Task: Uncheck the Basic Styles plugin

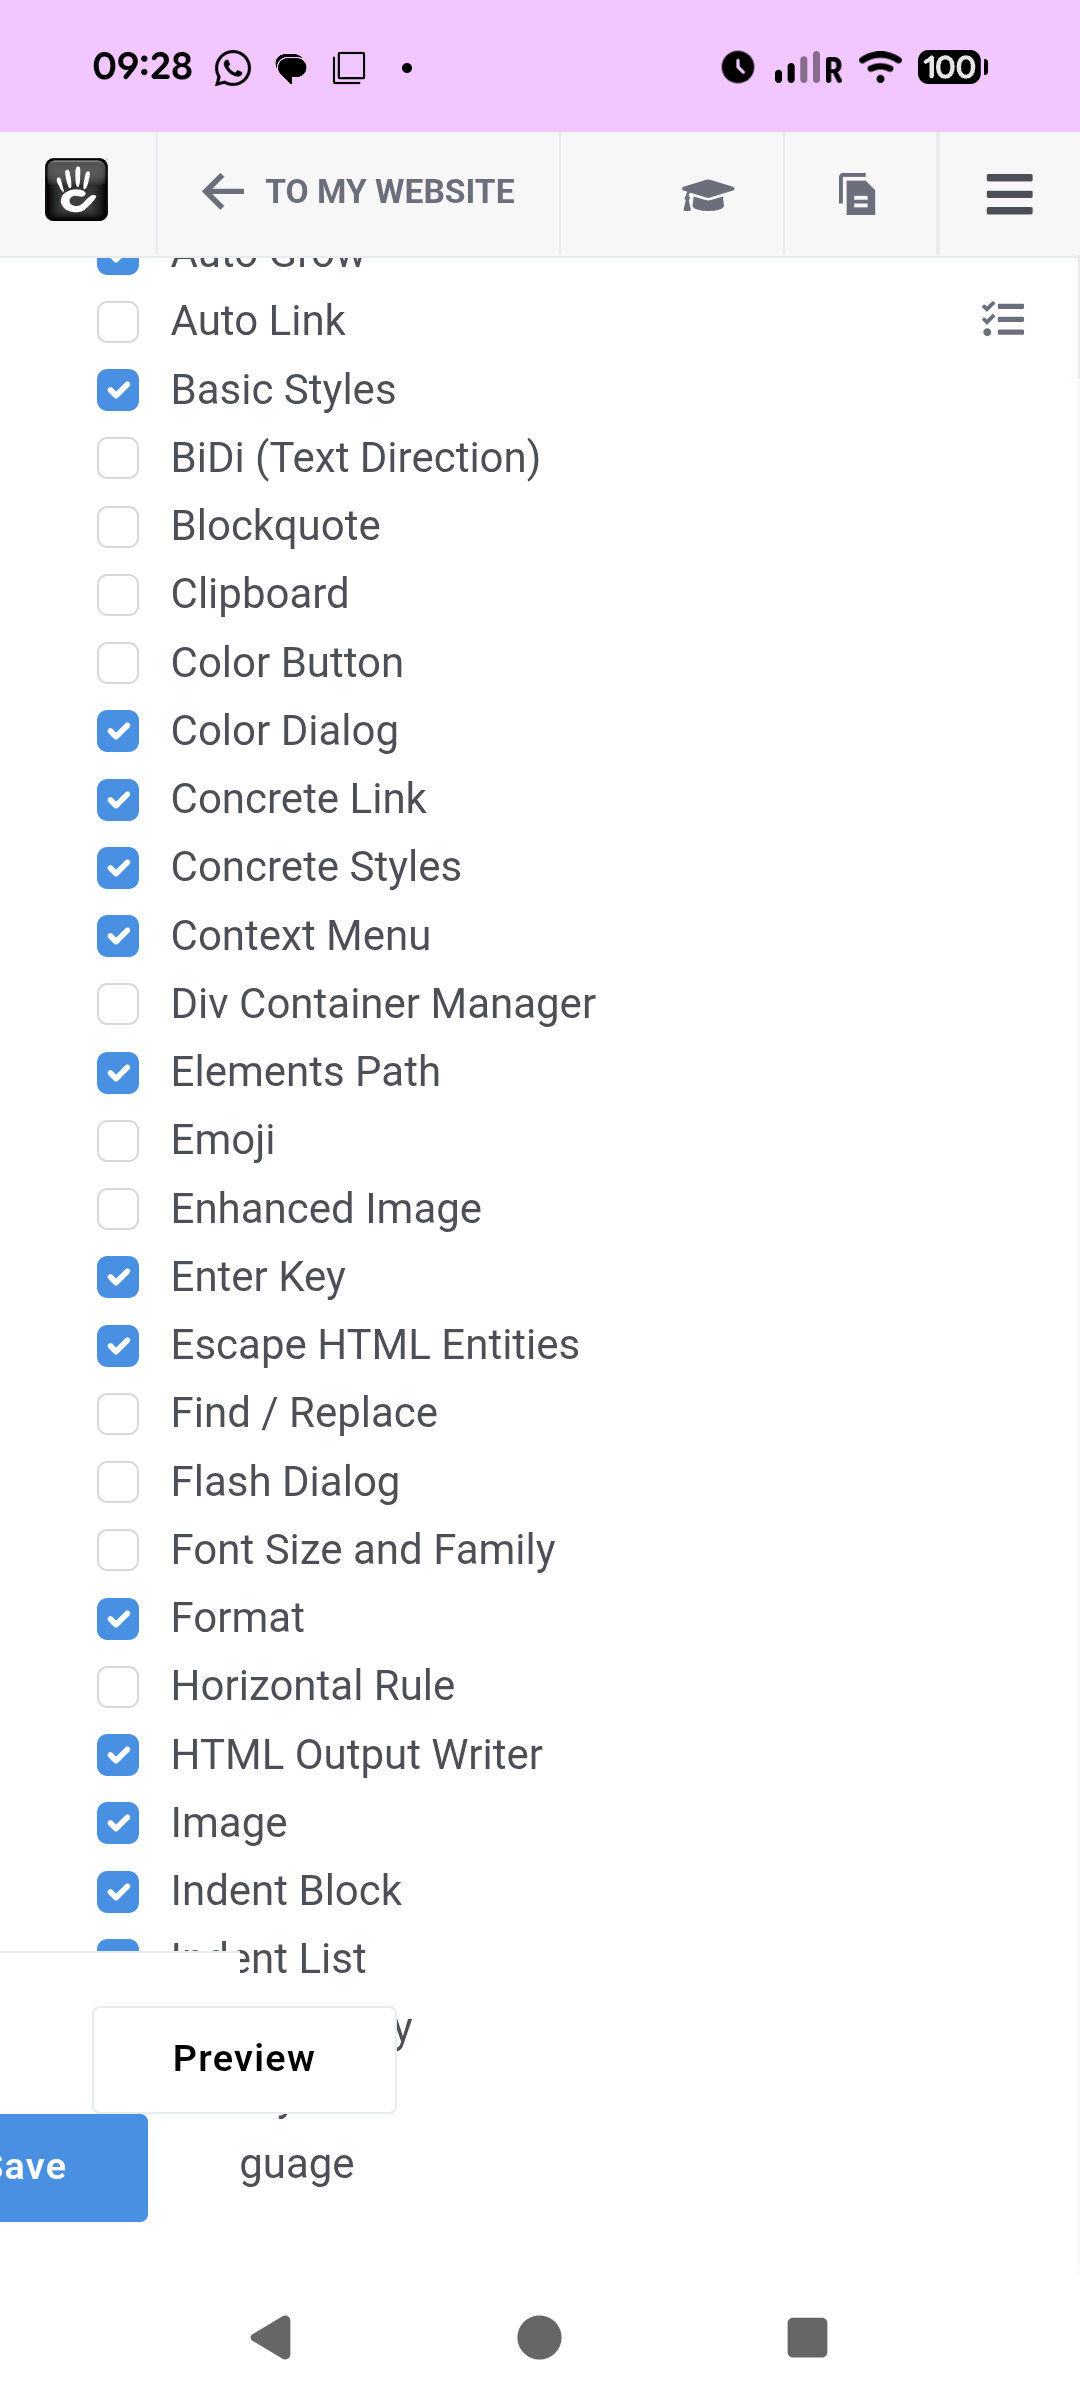Action: pyautogui.click(x=118, y=390)
